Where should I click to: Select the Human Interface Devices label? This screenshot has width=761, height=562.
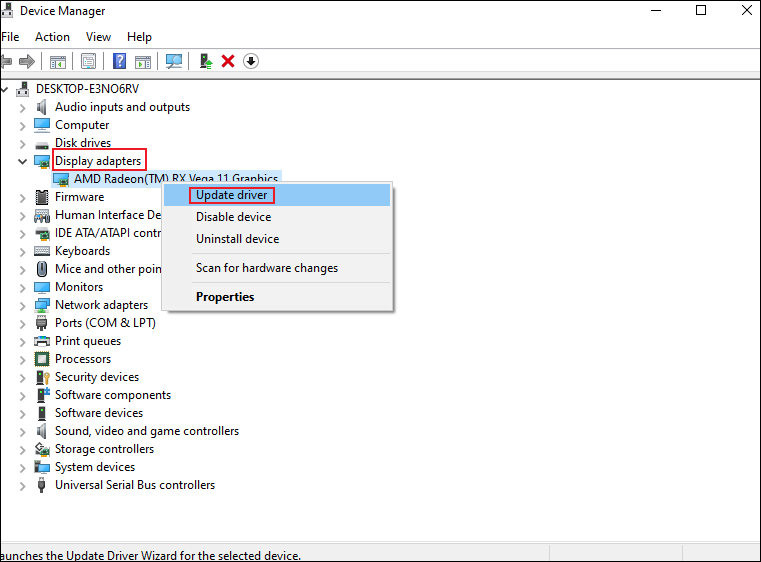point(108,215)
